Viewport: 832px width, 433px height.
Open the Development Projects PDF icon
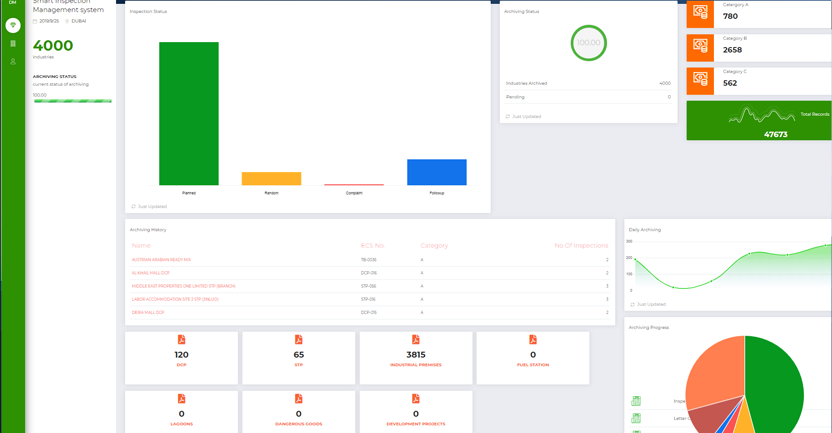pyautogui.click(x=415, y=399)
